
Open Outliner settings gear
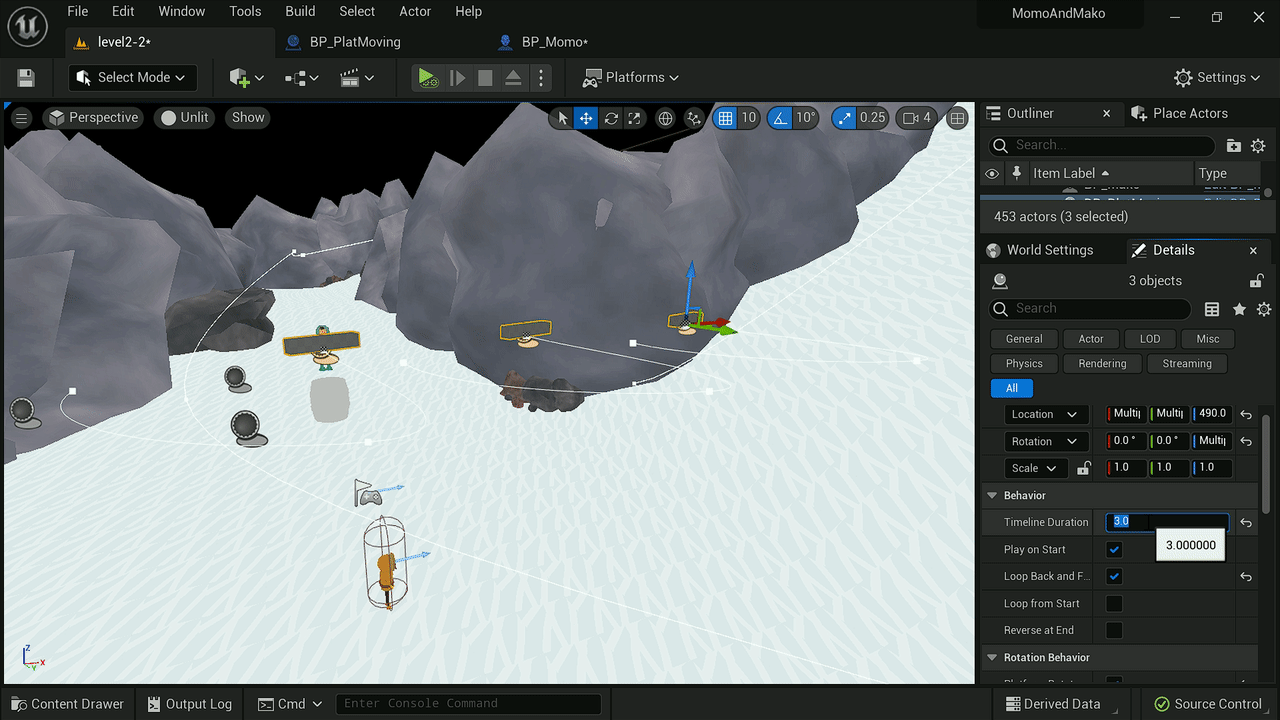click(x=1258, y=146)
